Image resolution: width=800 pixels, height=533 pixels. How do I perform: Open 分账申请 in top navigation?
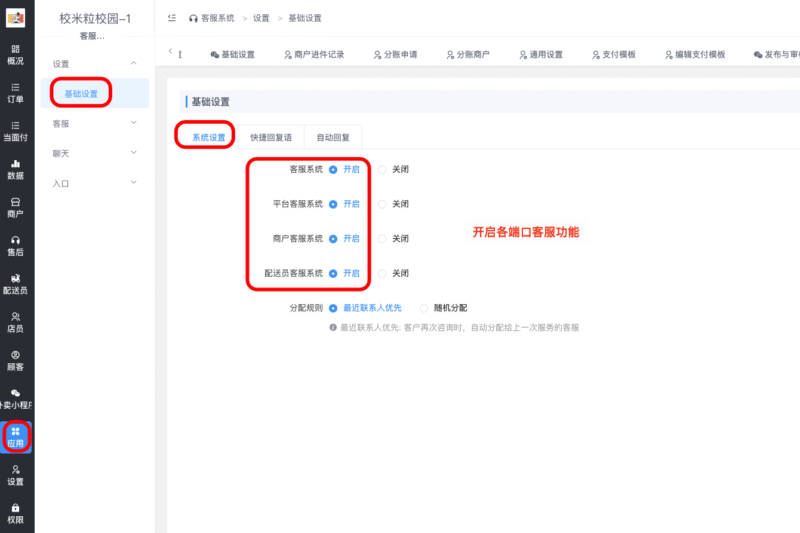[394, 55]
